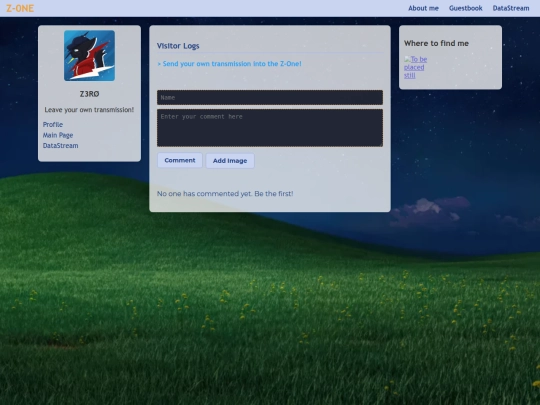Image resolution: width=540 pixels, height=405 pixels.
Task: Click the Z3RØ username text
Action: (90, 94)
